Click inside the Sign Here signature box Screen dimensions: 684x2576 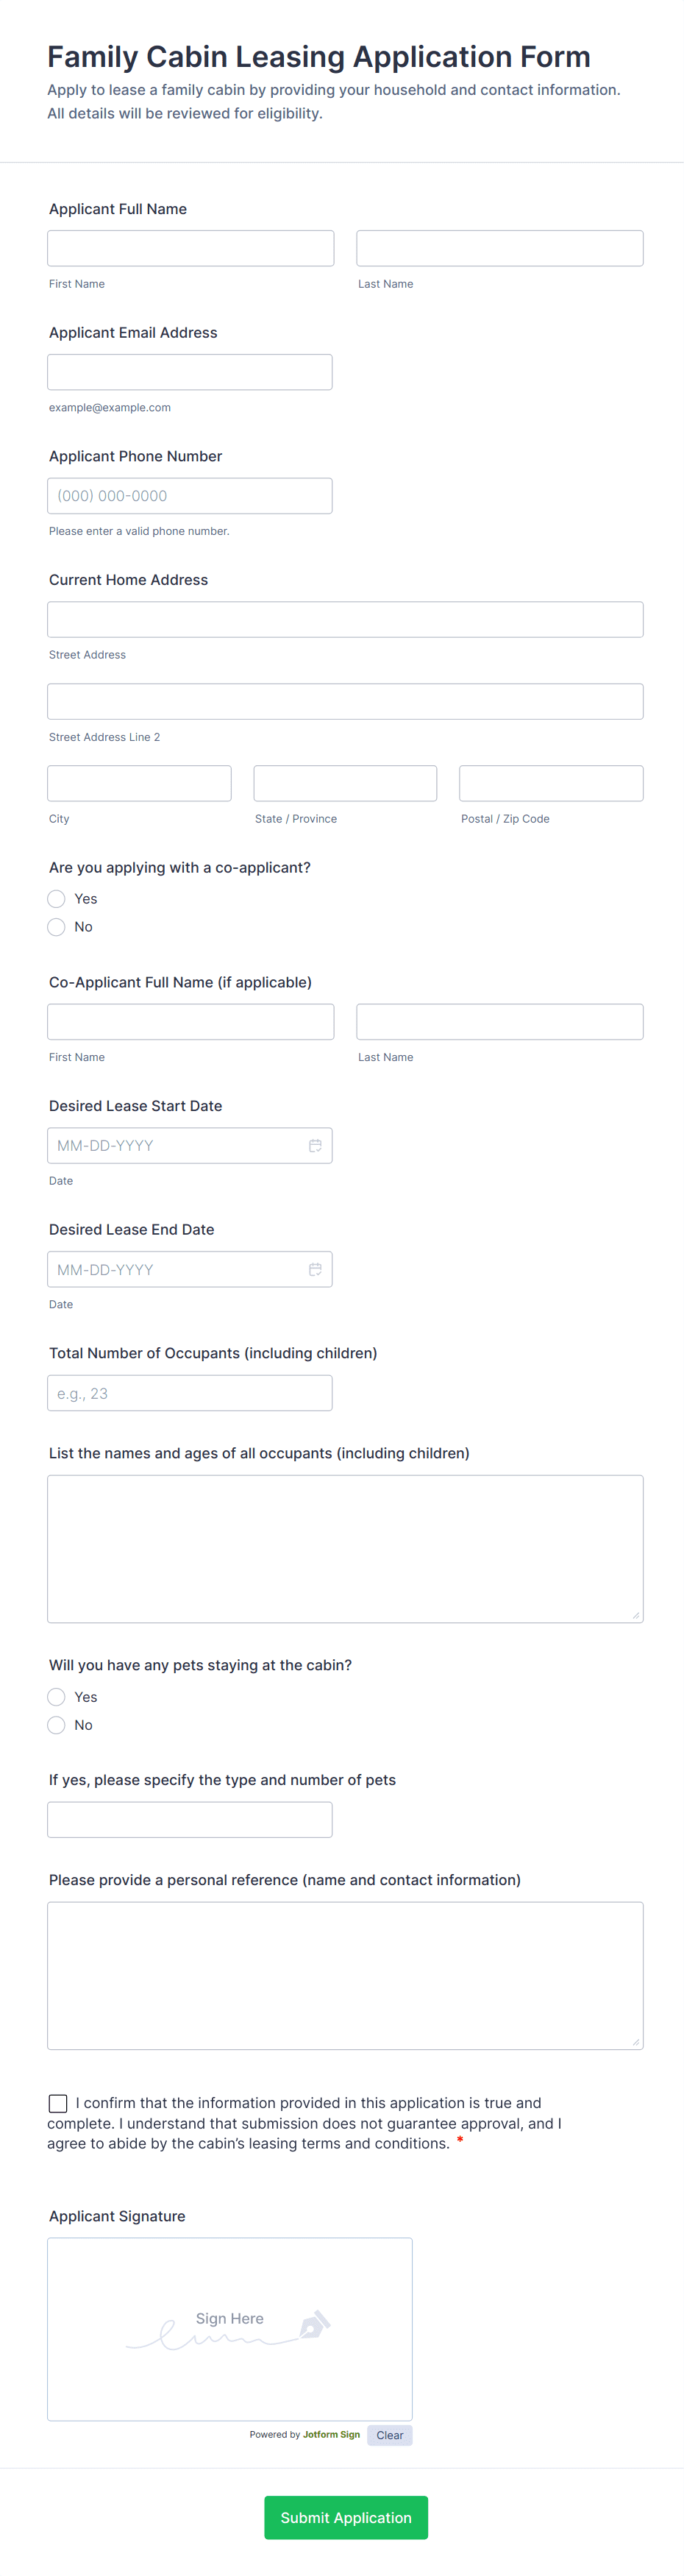coord(230,2329)
